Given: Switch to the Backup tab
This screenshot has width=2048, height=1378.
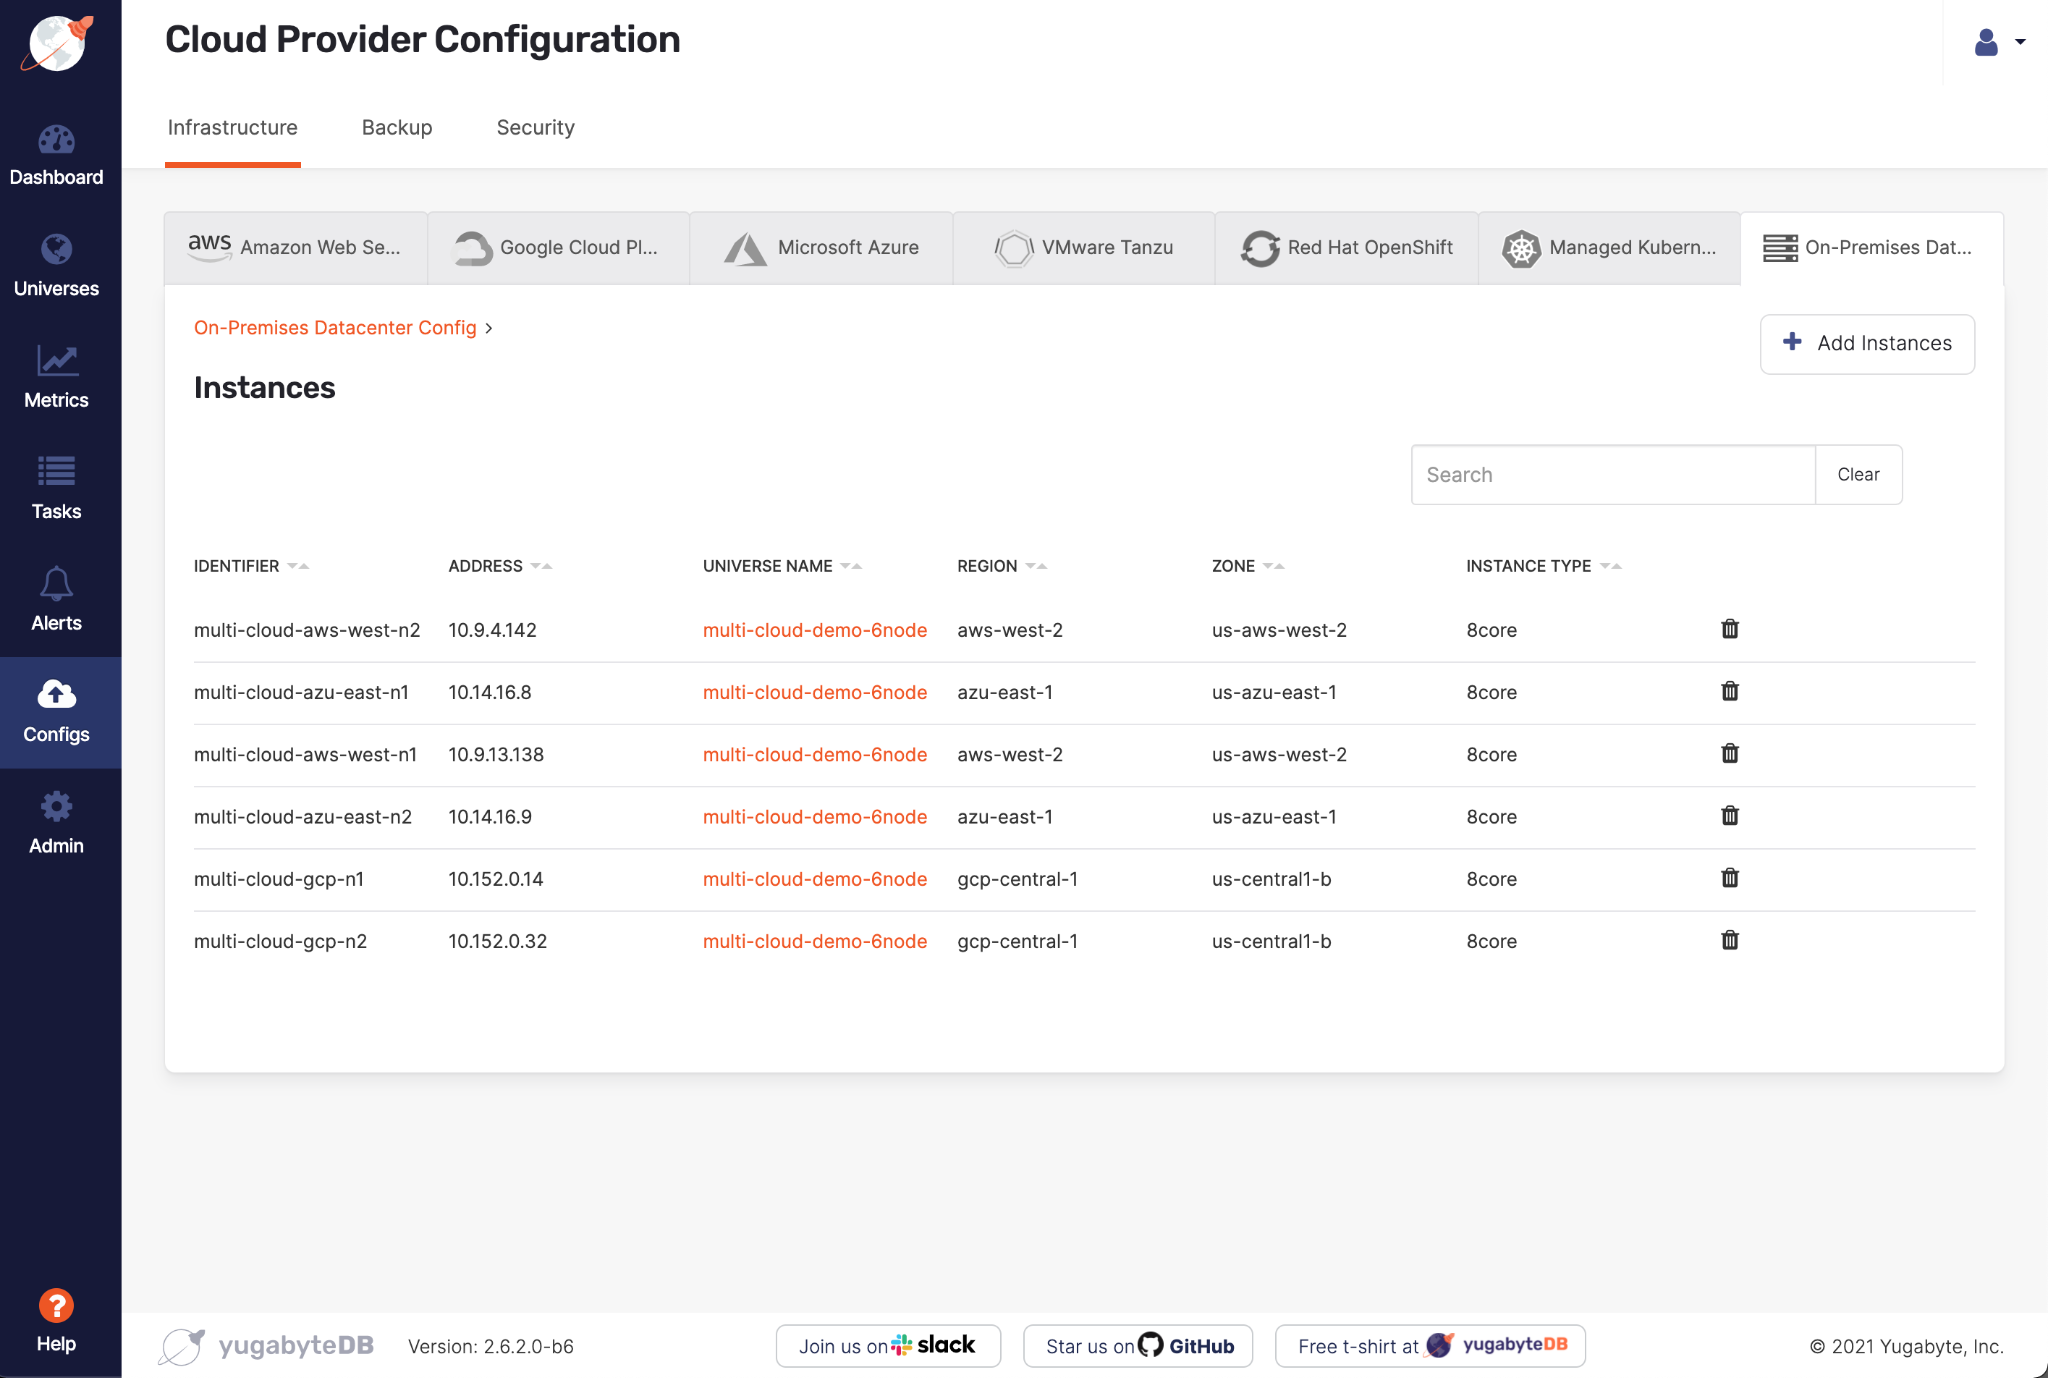Looking at the screenshot, I should 397,128.
